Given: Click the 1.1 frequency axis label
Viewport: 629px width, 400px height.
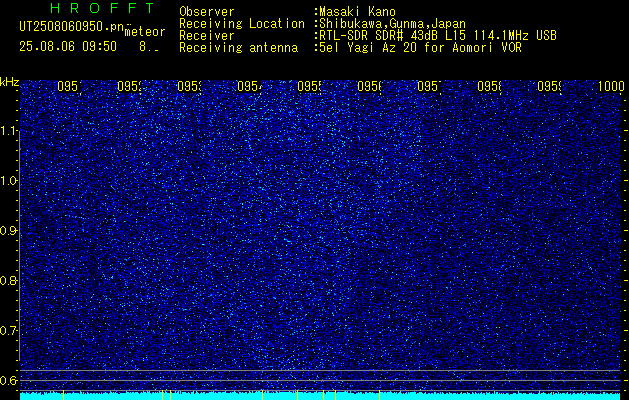Looking at the screenshot, I should pos(8,131).
